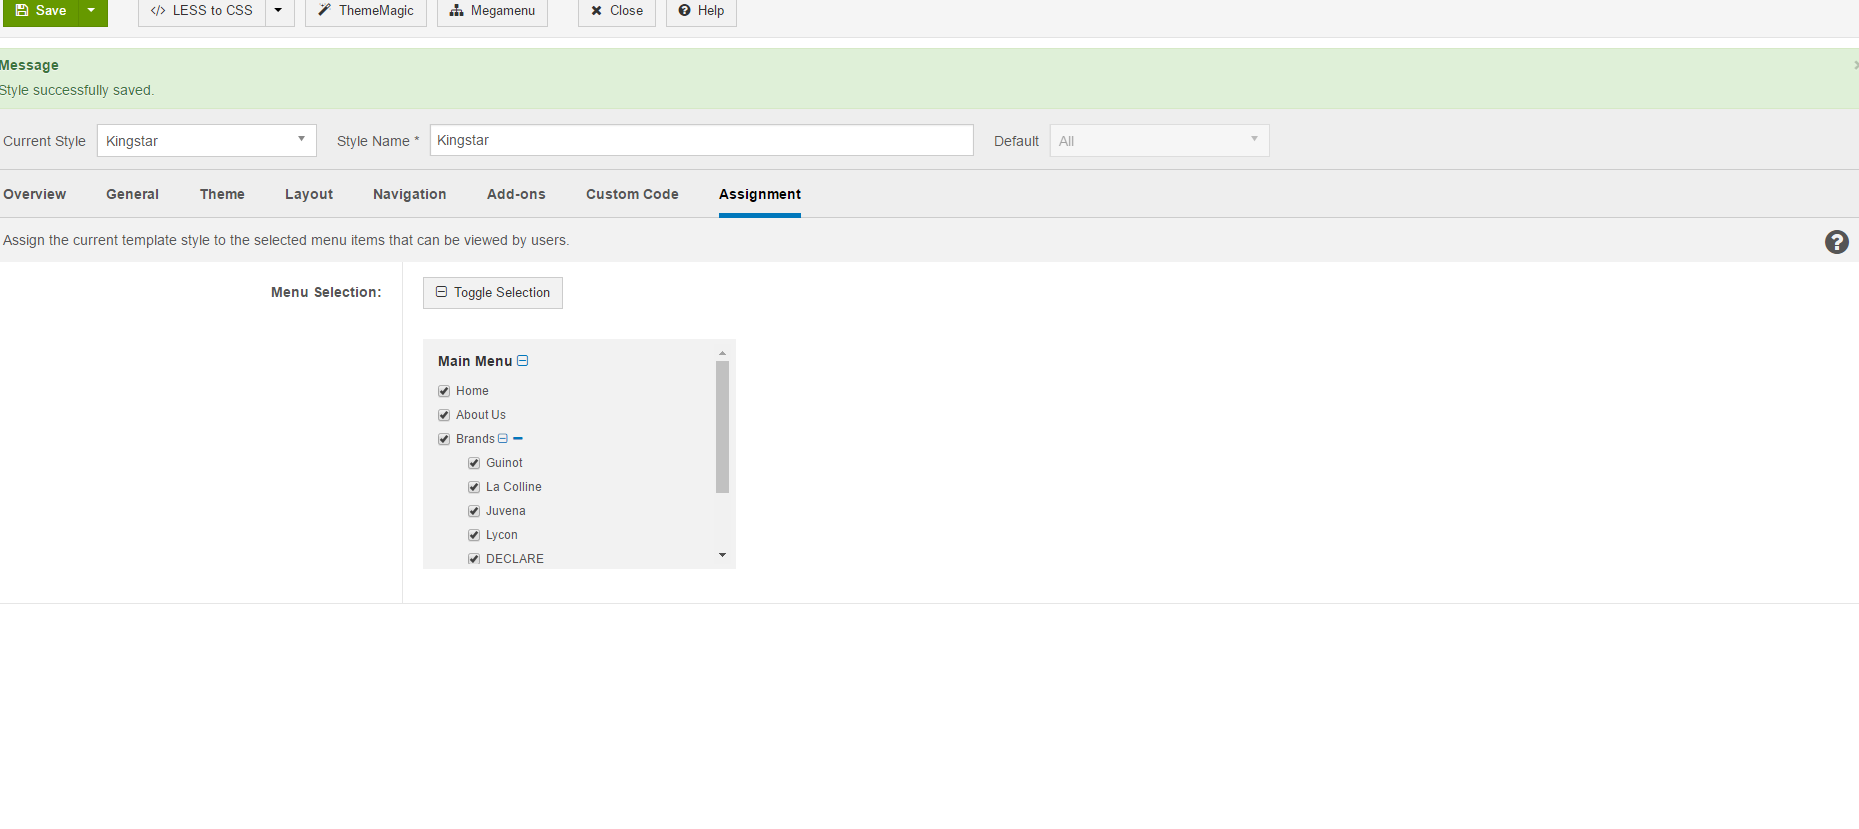Switch to the Add-ons tab
Image resolution: width=1859 pixels, height=829 pixels.
coord(516,194)
